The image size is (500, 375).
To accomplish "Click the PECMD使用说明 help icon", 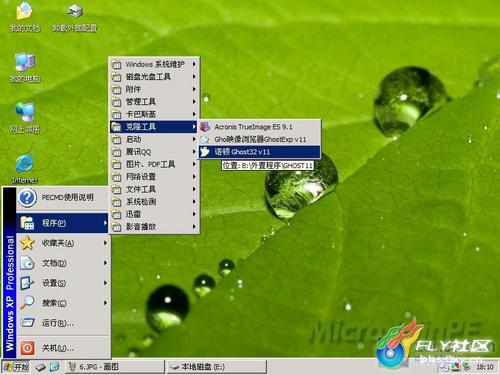I will pos(27,197).
